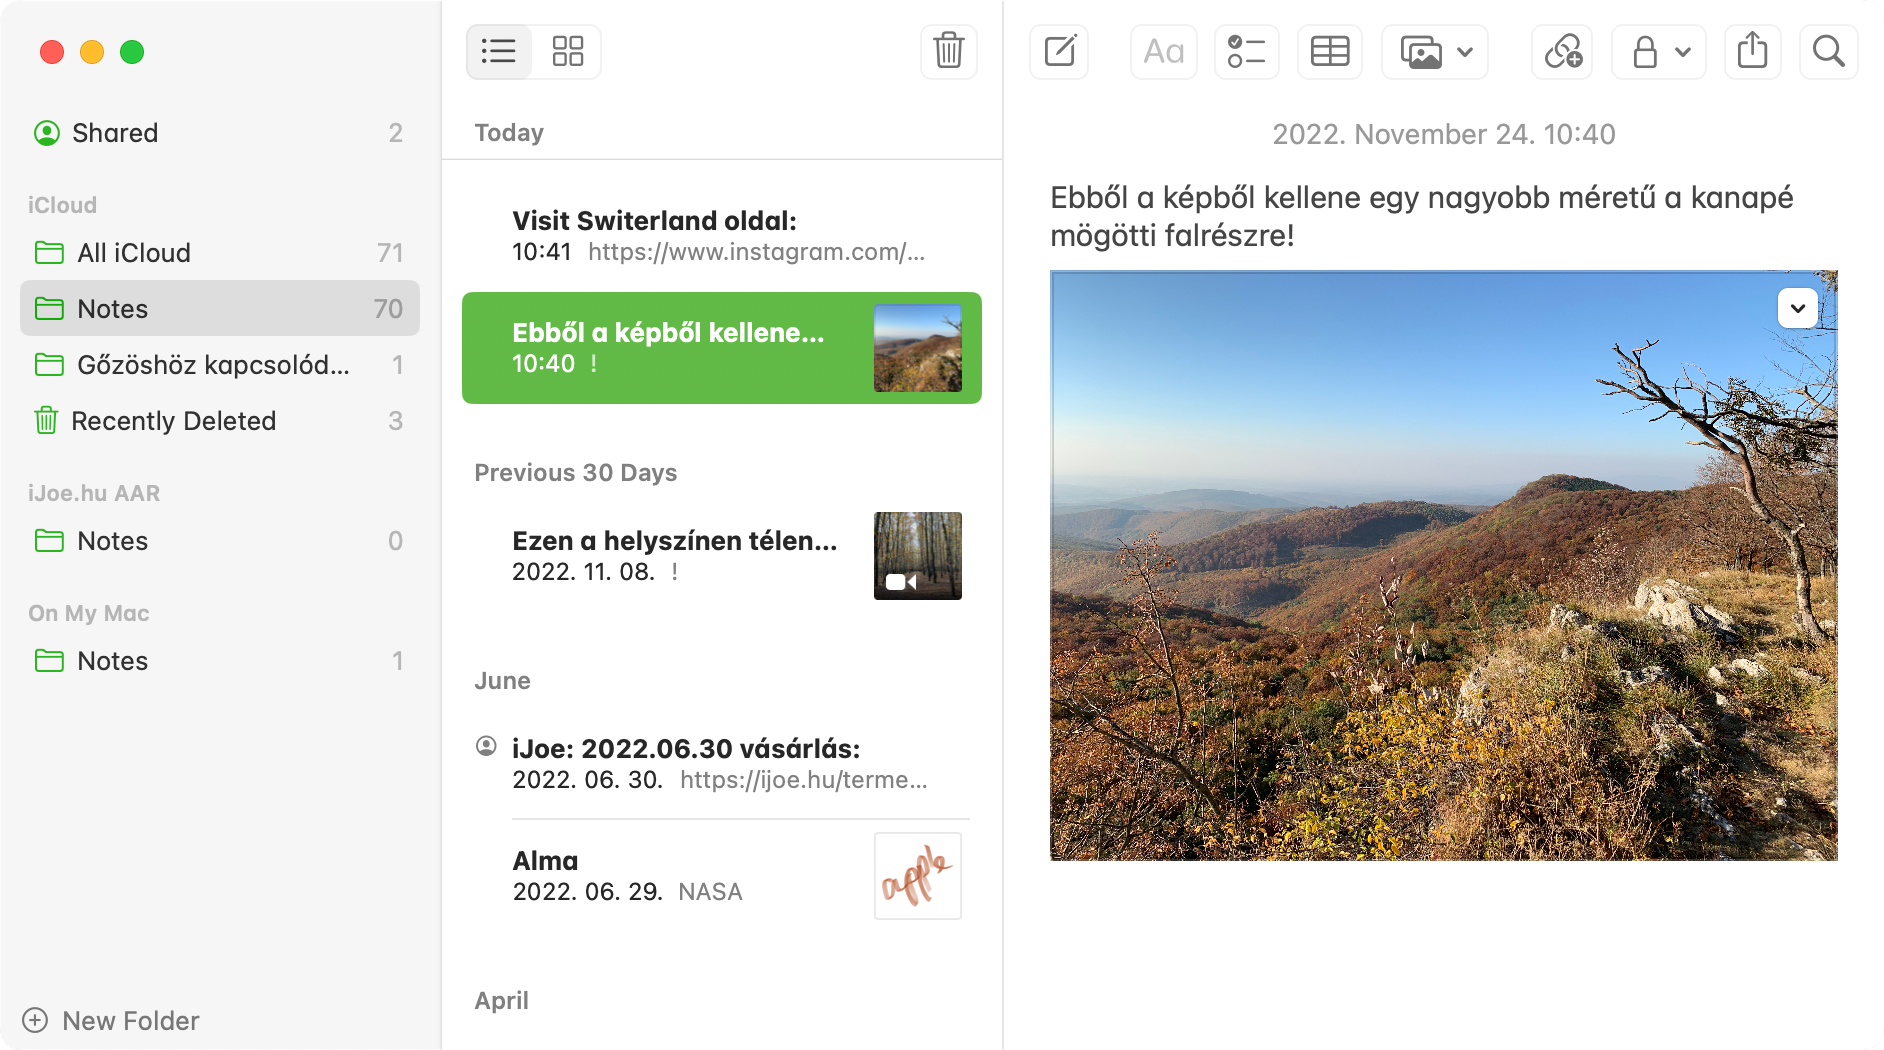The image size is (1884, 1050).
Task: Click the Shared person icon in sidebar
Action: point(47,133)
